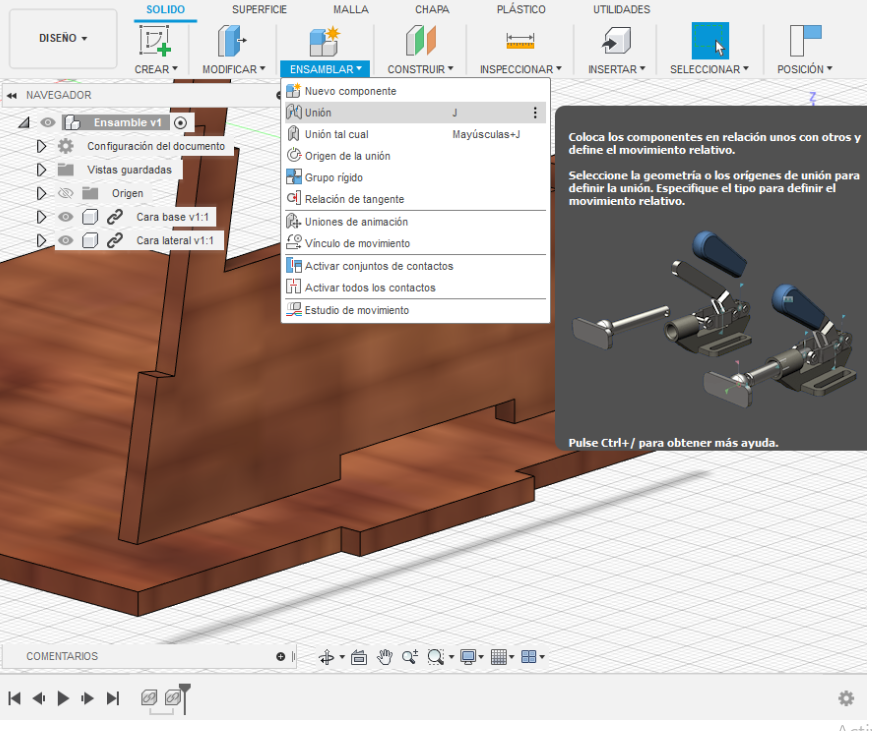Select Relación de tangente entry
The image size is (872, 731).
coord(415,199)
